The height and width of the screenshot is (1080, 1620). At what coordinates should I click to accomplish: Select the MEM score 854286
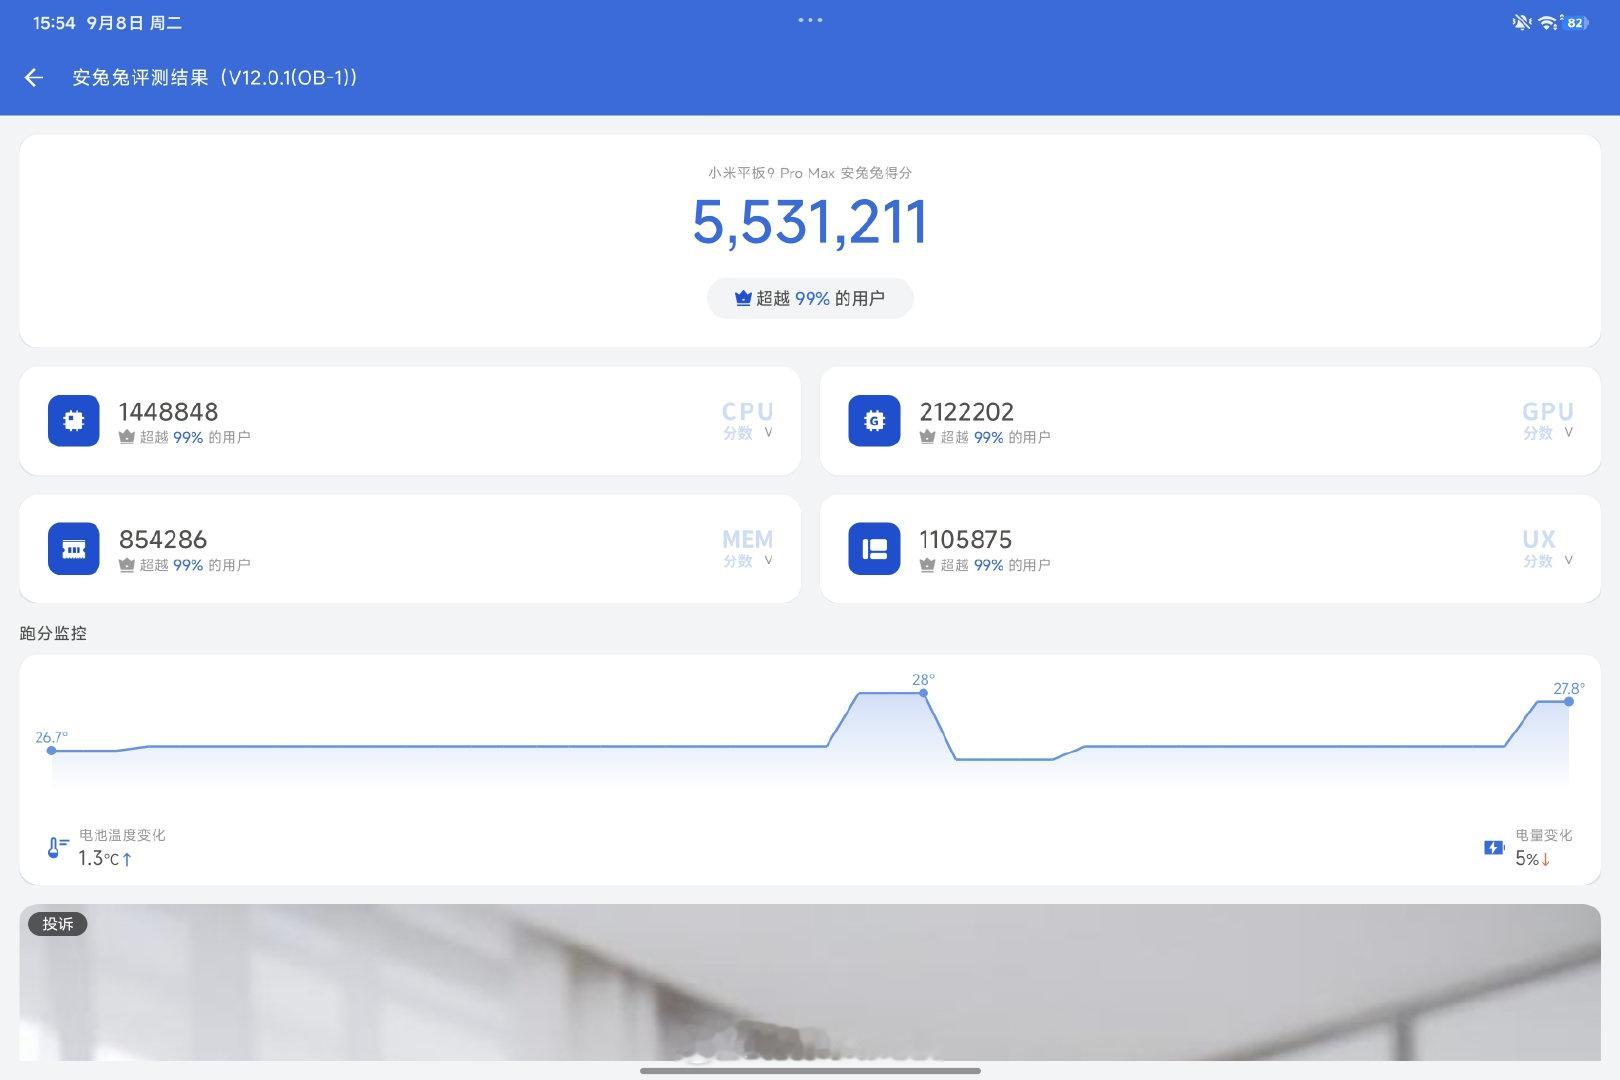click(163, 540)
